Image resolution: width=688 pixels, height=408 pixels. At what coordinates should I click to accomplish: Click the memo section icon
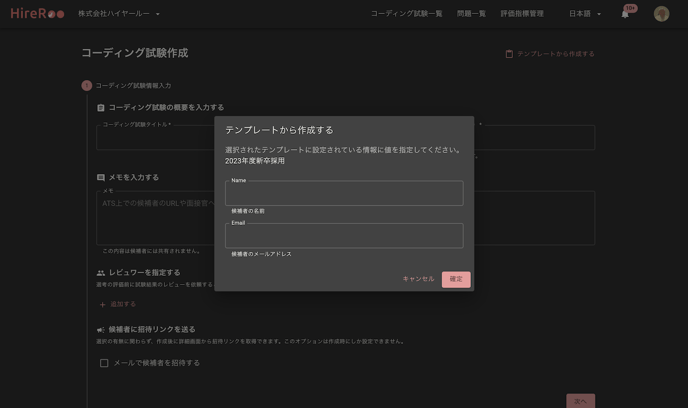click(x=101, y=178)
